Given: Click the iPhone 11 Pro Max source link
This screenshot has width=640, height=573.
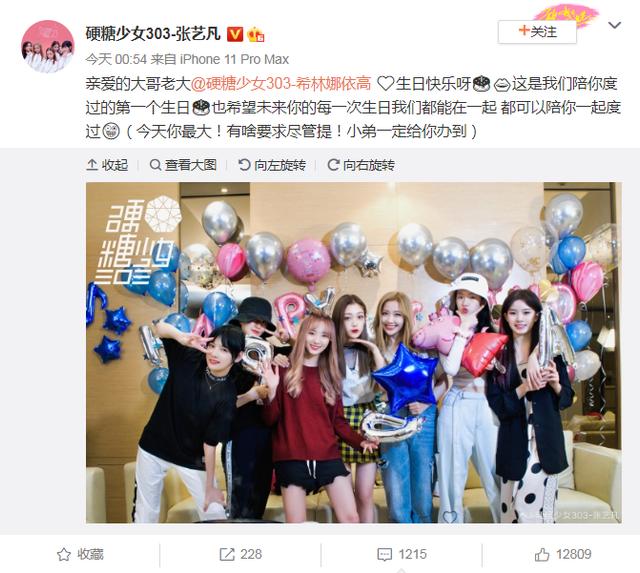Looking at the screenshot, I should pyautogui.click(x=234, y=60).
